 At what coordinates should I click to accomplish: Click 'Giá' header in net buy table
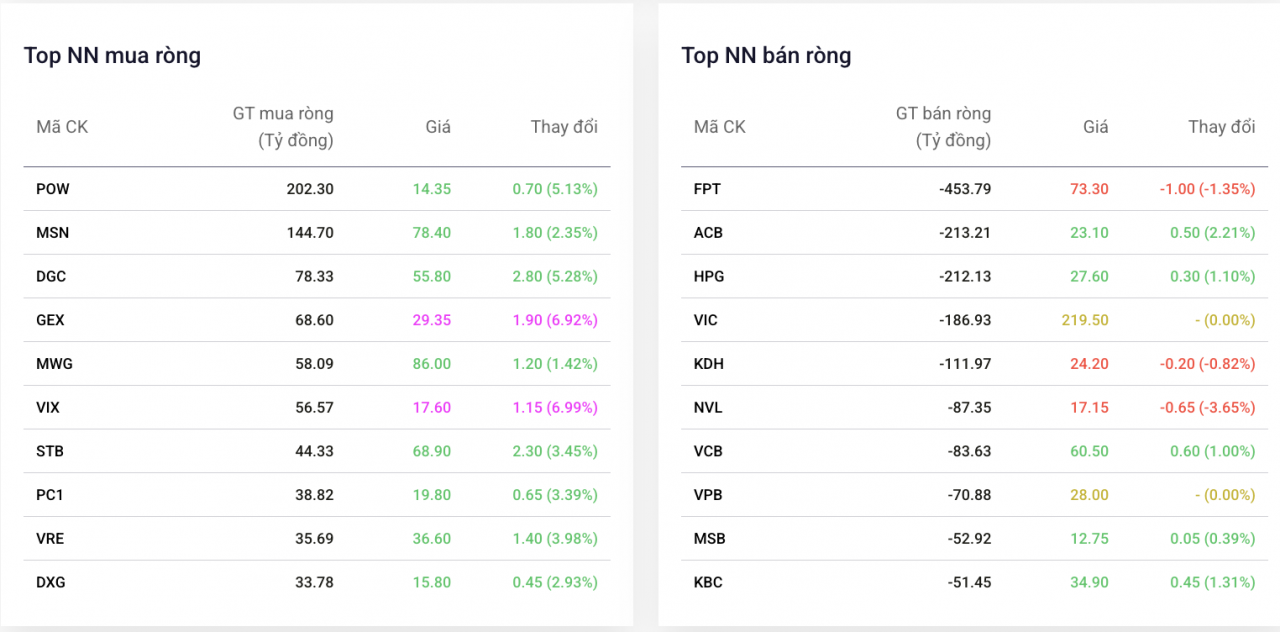[438, 127]
